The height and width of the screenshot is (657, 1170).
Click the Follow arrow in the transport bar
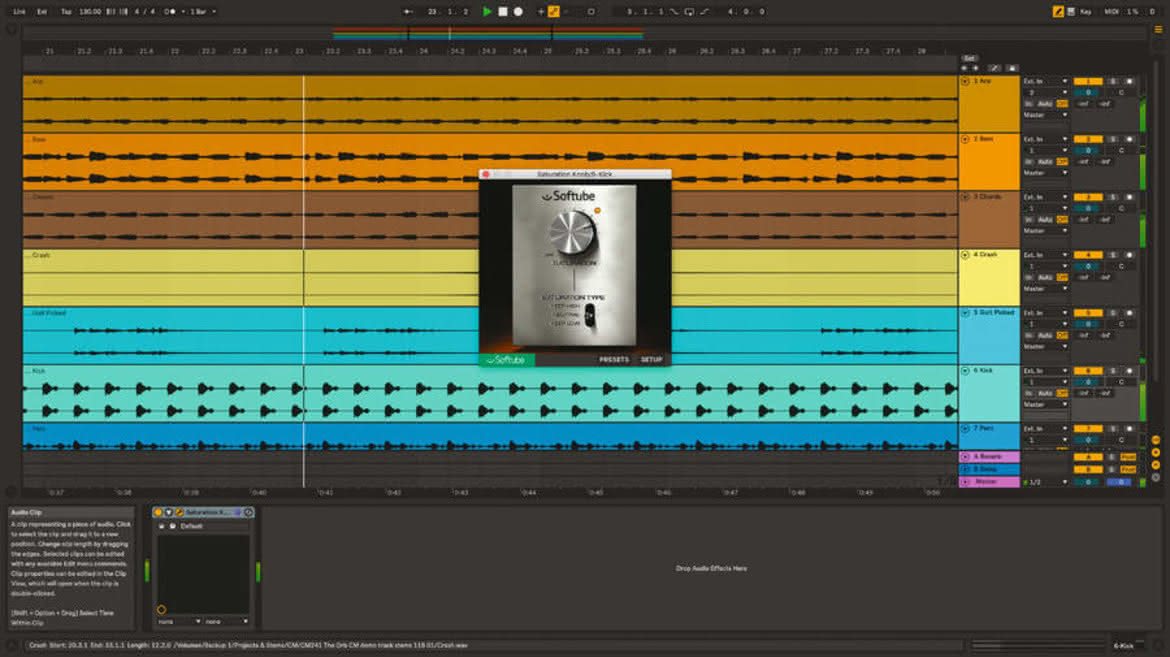coord(408,11)
